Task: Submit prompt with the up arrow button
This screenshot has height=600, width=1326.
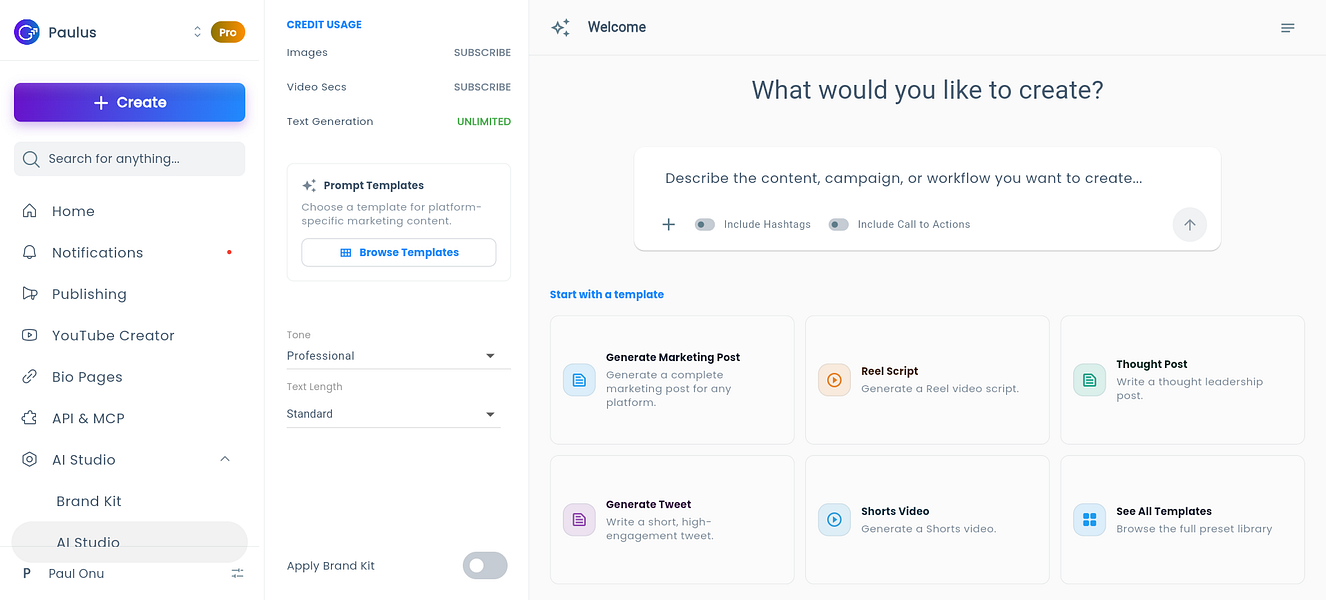Action: pyautogui.click(x=1190, y=225)
